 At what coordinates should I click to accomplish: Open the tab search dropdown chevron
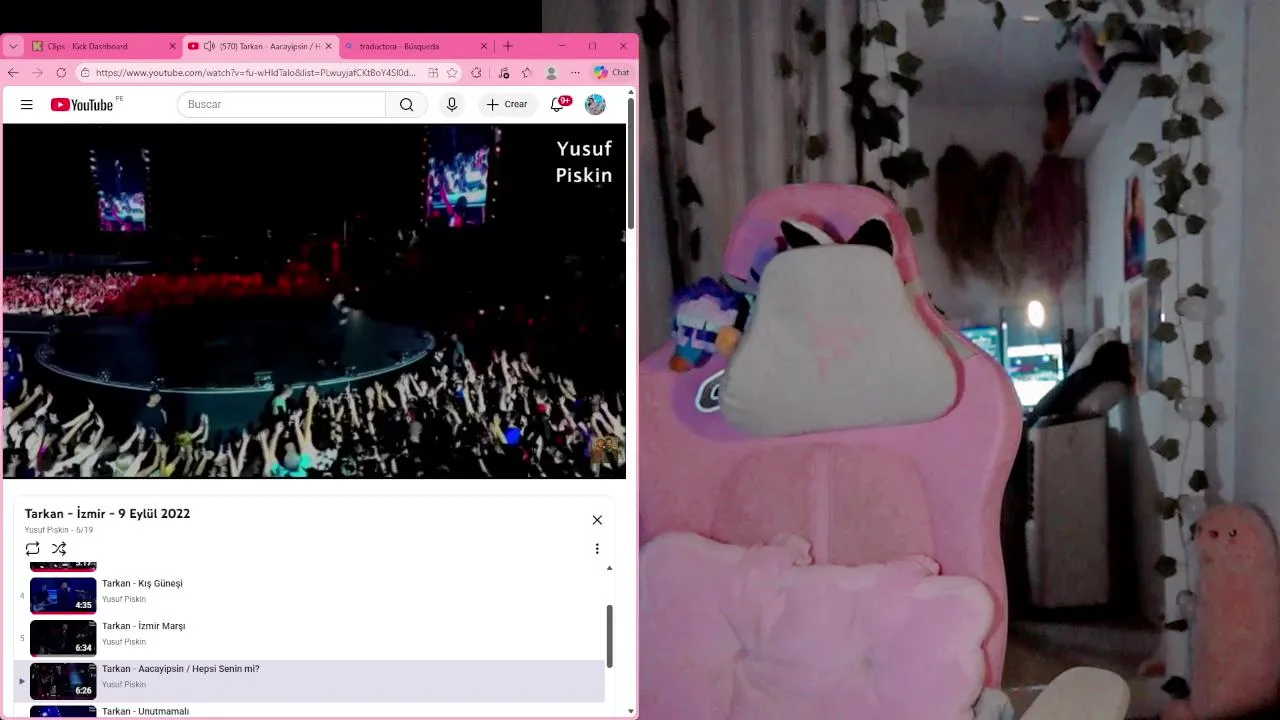[x=13, y=46]
